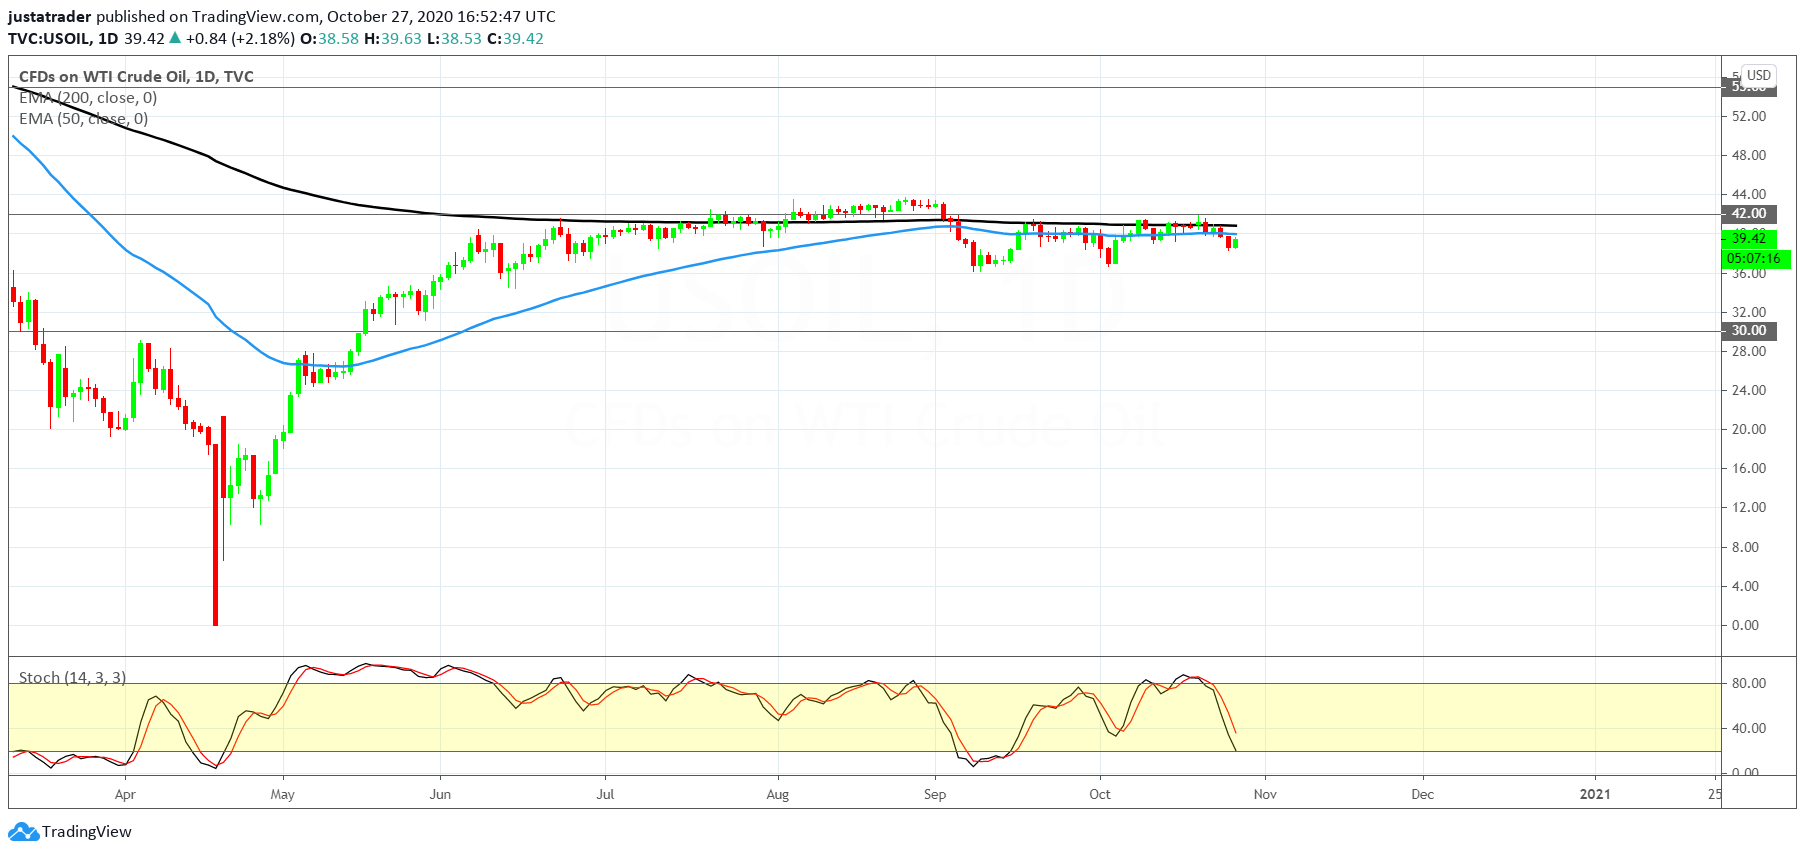Select the 'TVC:USOIL, 1D' ticker text
Viewport: 1805px width, 855px height.
tap(63, 39)
